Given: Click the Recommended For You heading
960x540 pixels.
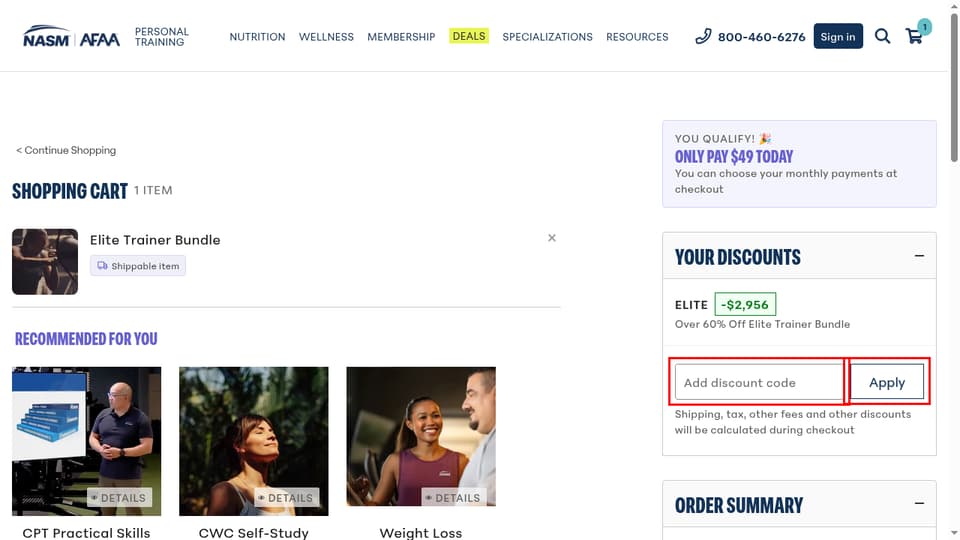Looking at the screenshot, I should click(x=86, y=339).
